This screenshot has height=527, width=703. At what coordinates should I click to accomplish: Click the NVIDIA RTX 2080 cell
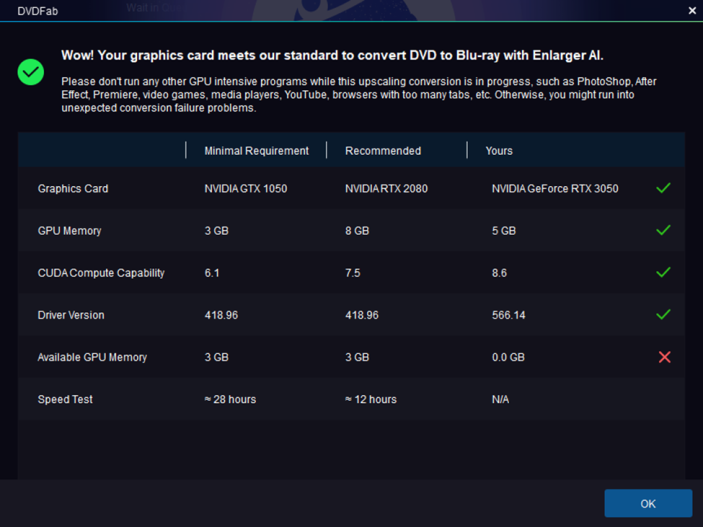coord(386,188)
